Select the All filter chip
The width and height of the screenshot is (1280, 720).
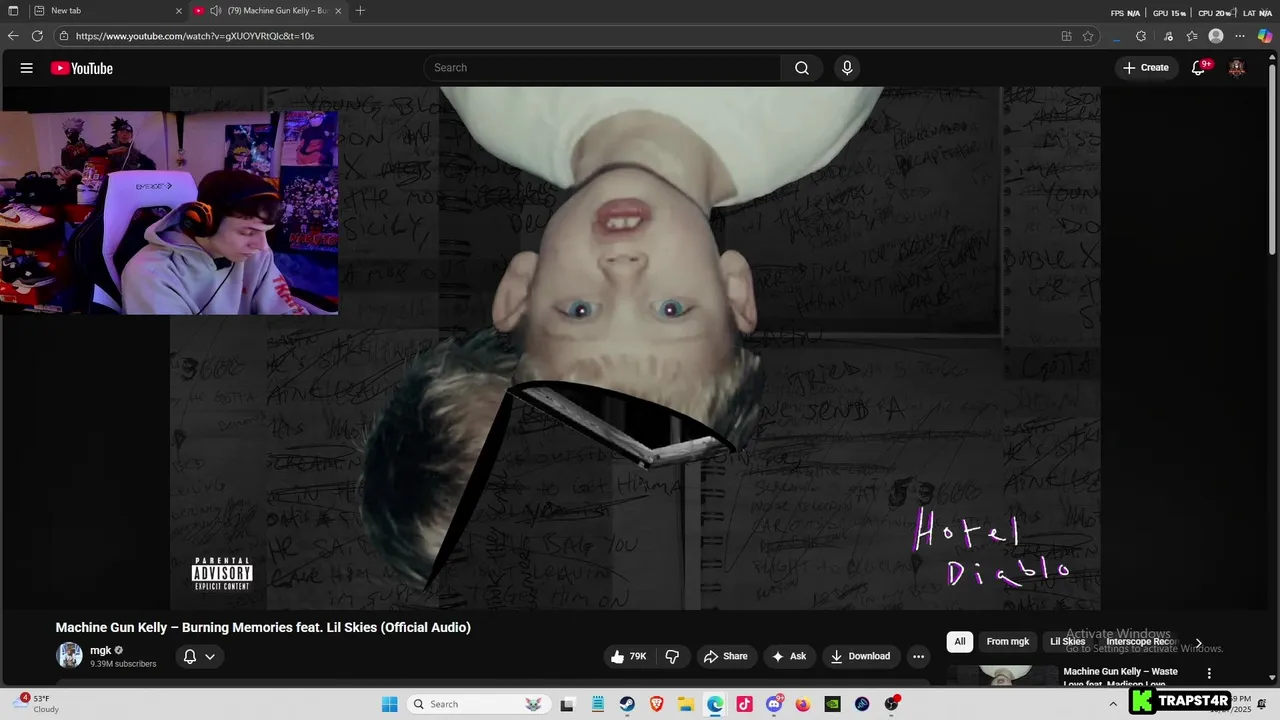coord(960,642)
